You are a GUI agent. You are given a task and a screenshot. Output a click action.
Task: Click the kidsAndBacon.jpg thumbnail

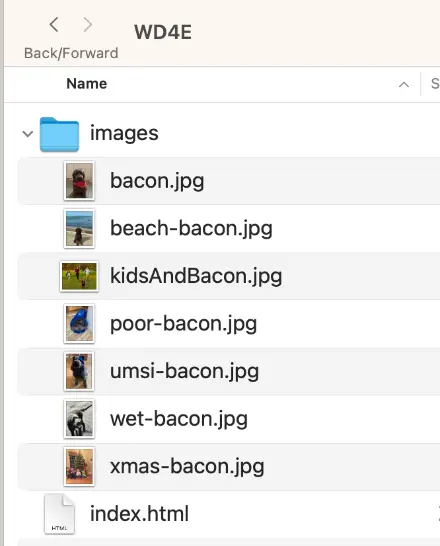point(79,276)
